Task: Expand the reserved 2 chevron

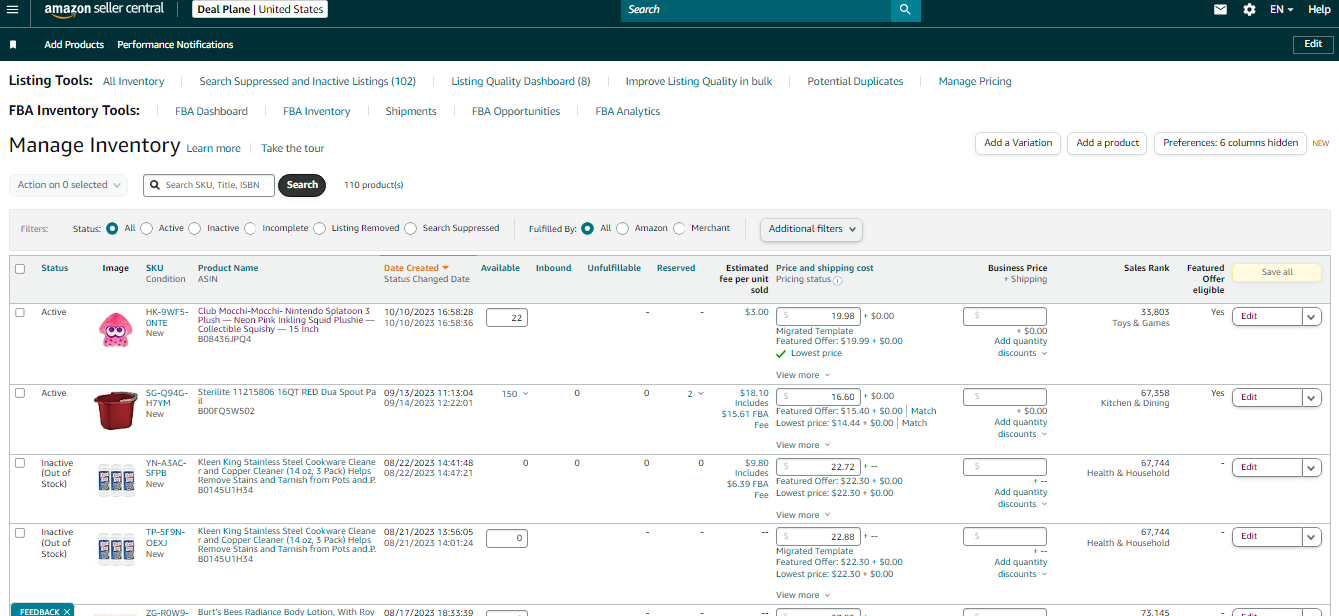Action: click(700, 394)
